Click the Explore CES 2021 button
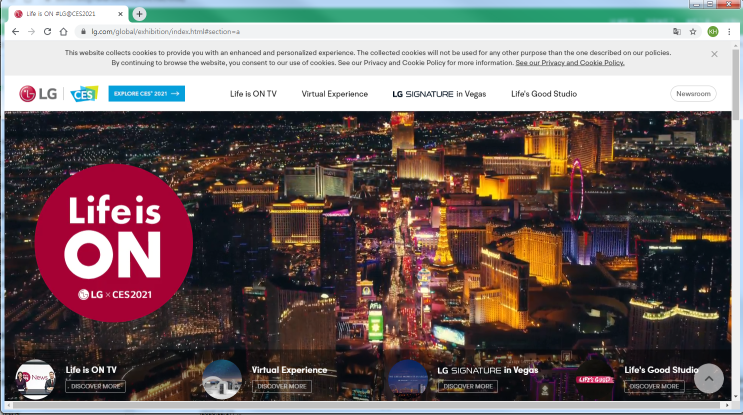 (146, 94)
